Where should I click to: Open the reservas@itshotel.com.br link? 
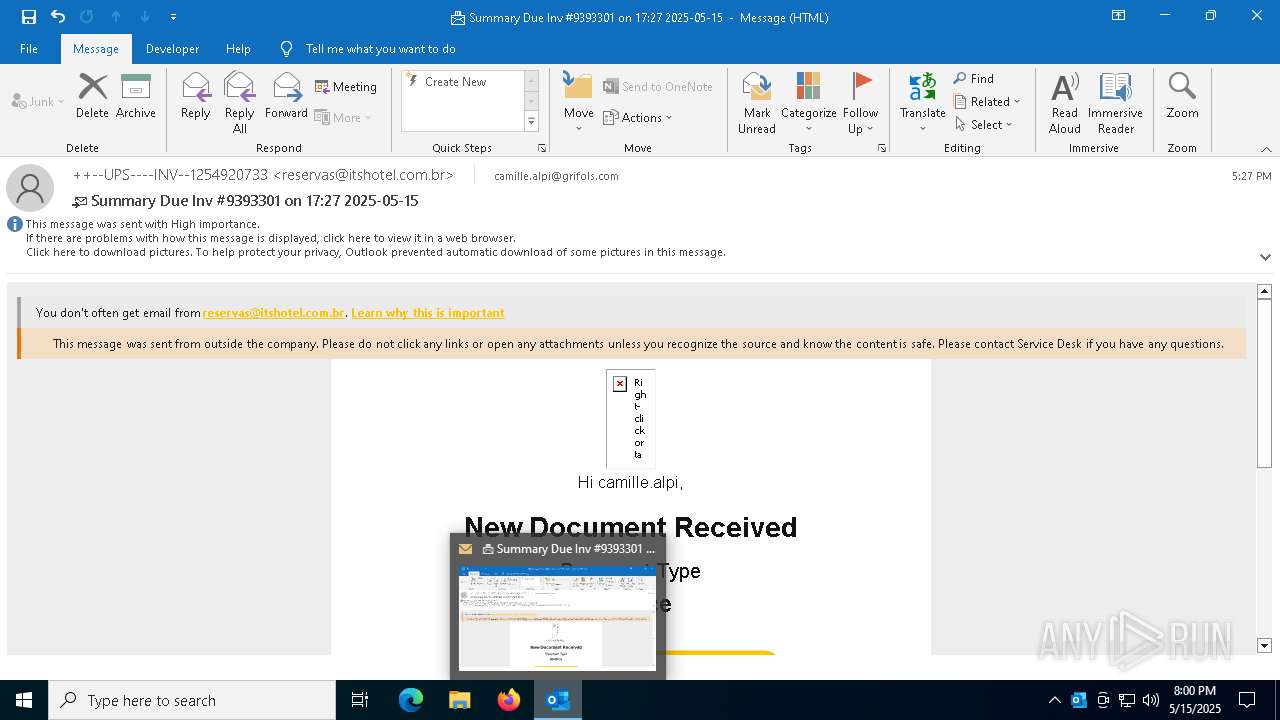[273, 313]
